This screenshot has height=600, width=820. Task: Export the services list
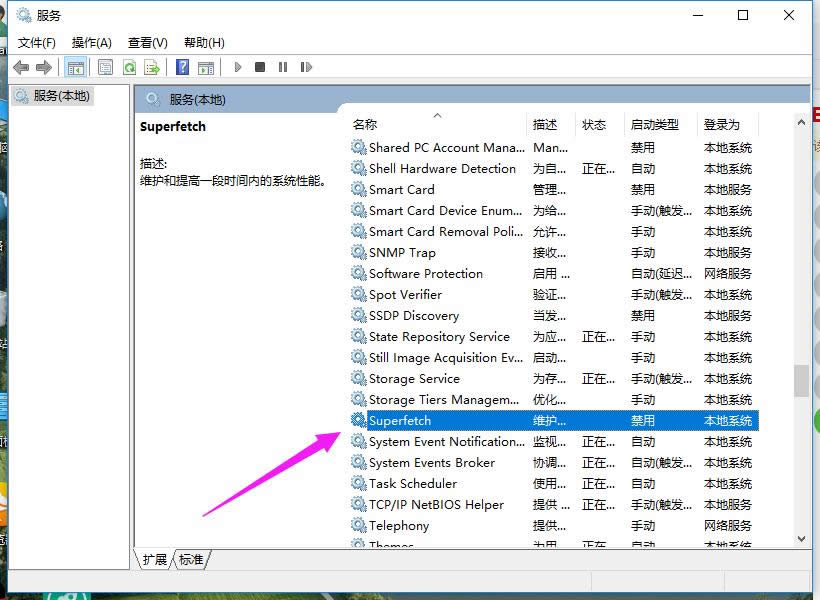pos(152,66)
